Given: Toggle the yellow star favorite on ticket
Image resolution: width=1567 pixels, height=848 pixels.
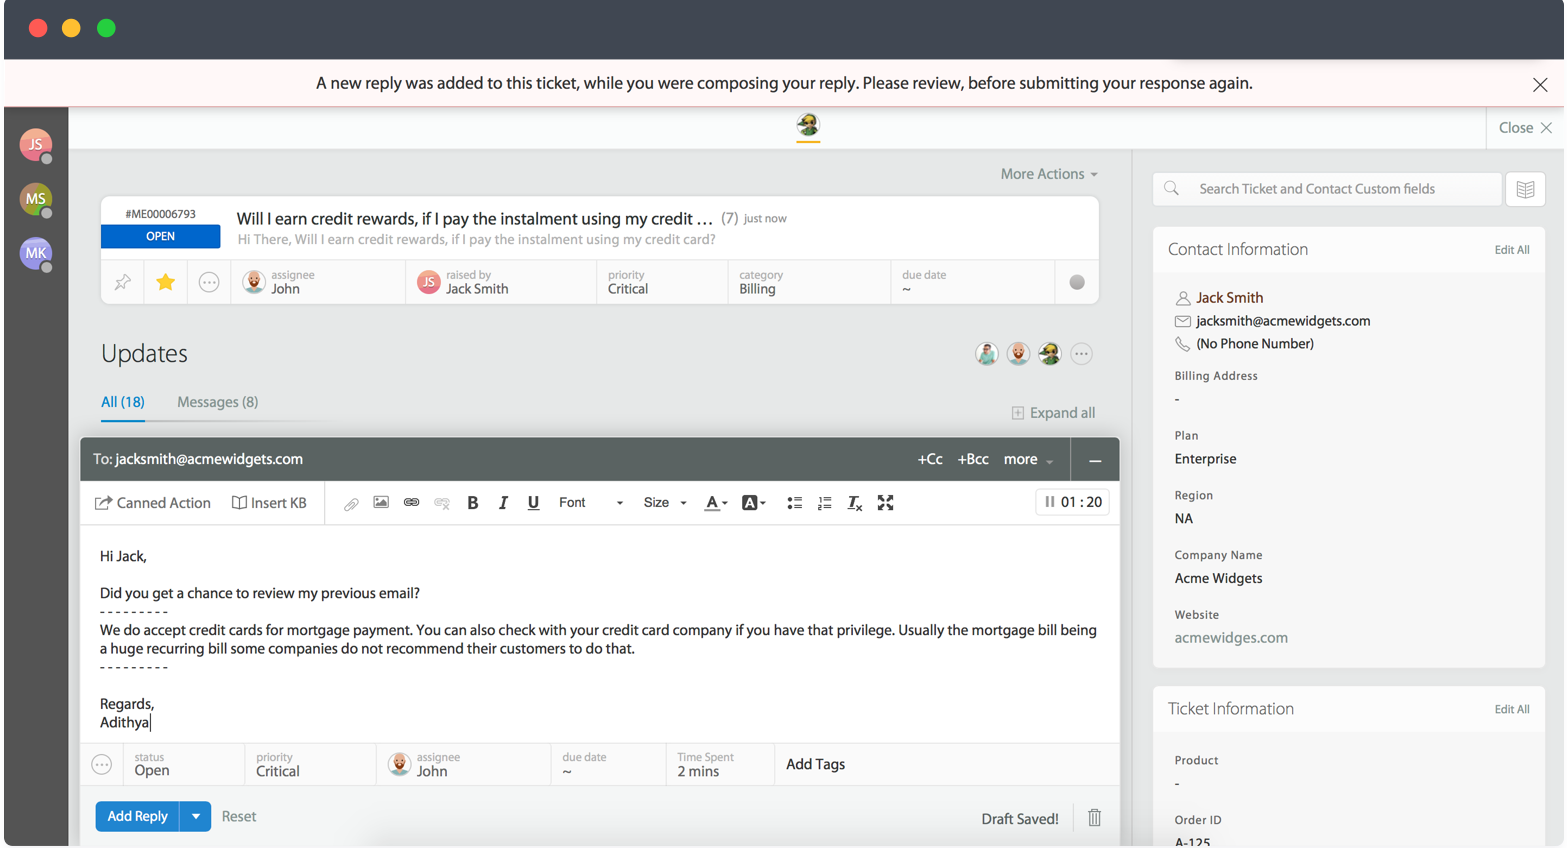Looking at the screenshot, I should click(166, 282).
